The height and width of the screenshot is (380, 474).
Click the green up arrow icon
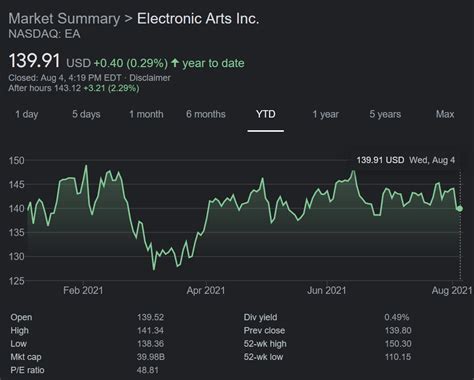coord(175,63)
